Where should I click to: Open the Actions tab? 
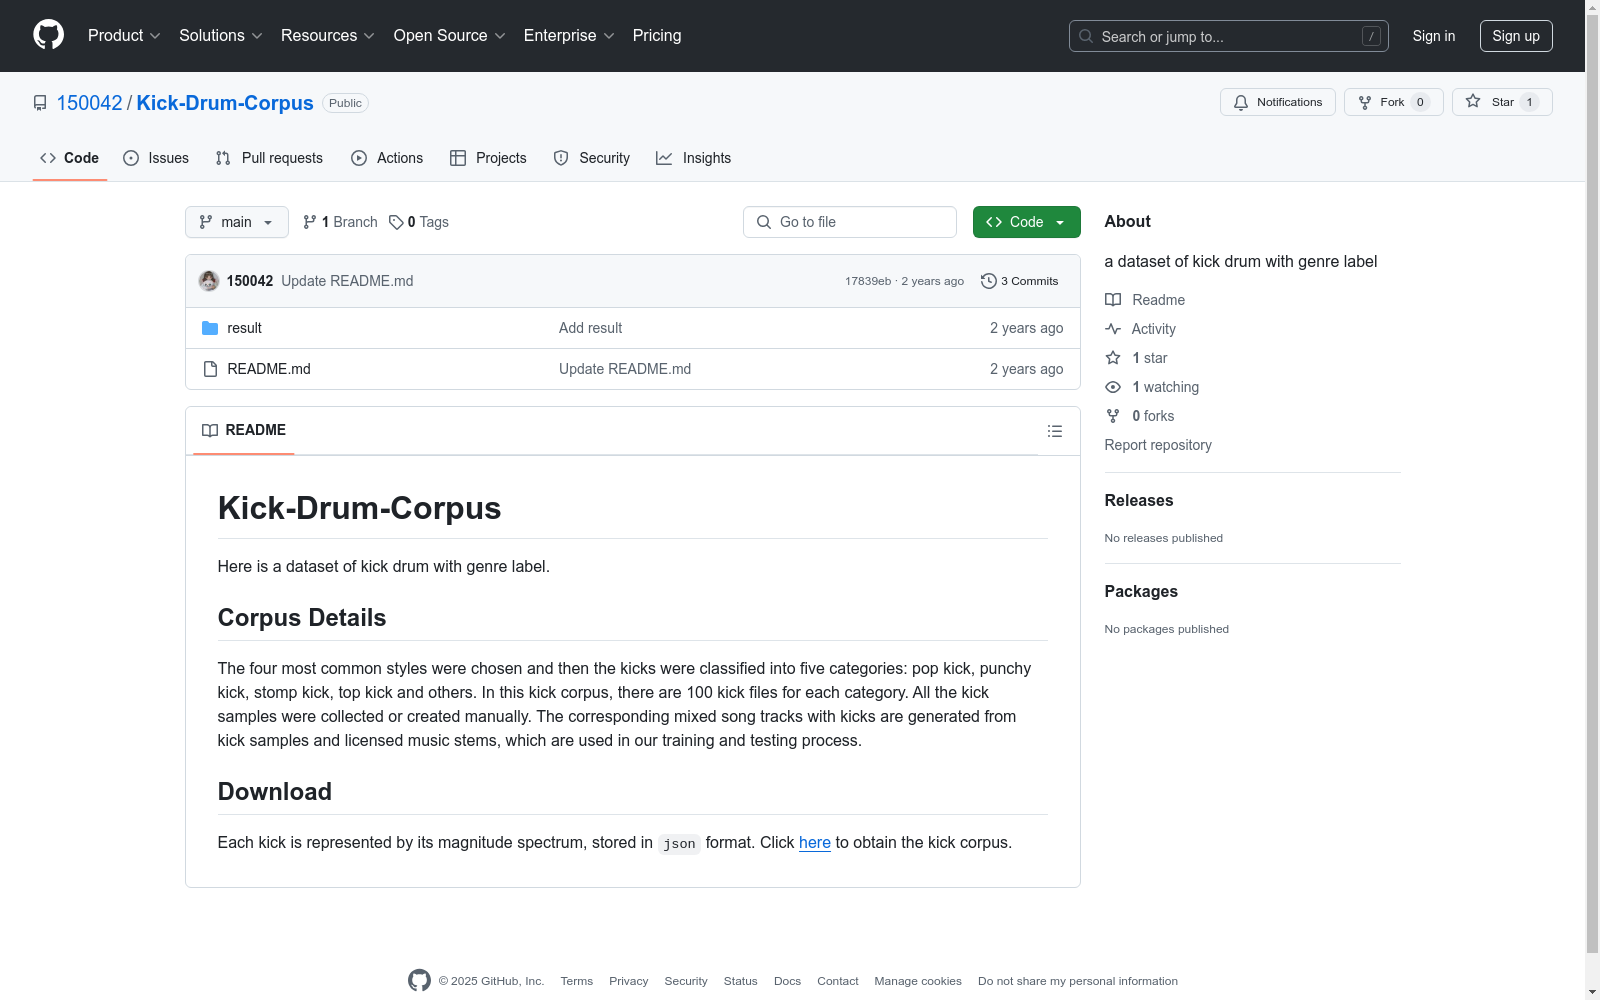[x=387, y=158]
